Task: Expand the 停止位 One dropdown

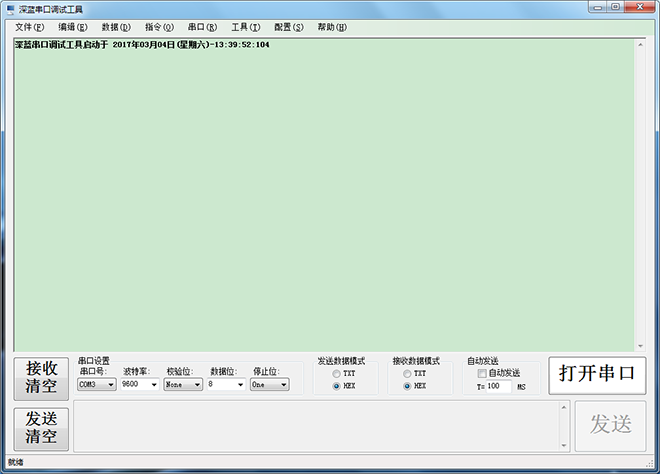Action: pyautogui.click(x=269, y=384)
